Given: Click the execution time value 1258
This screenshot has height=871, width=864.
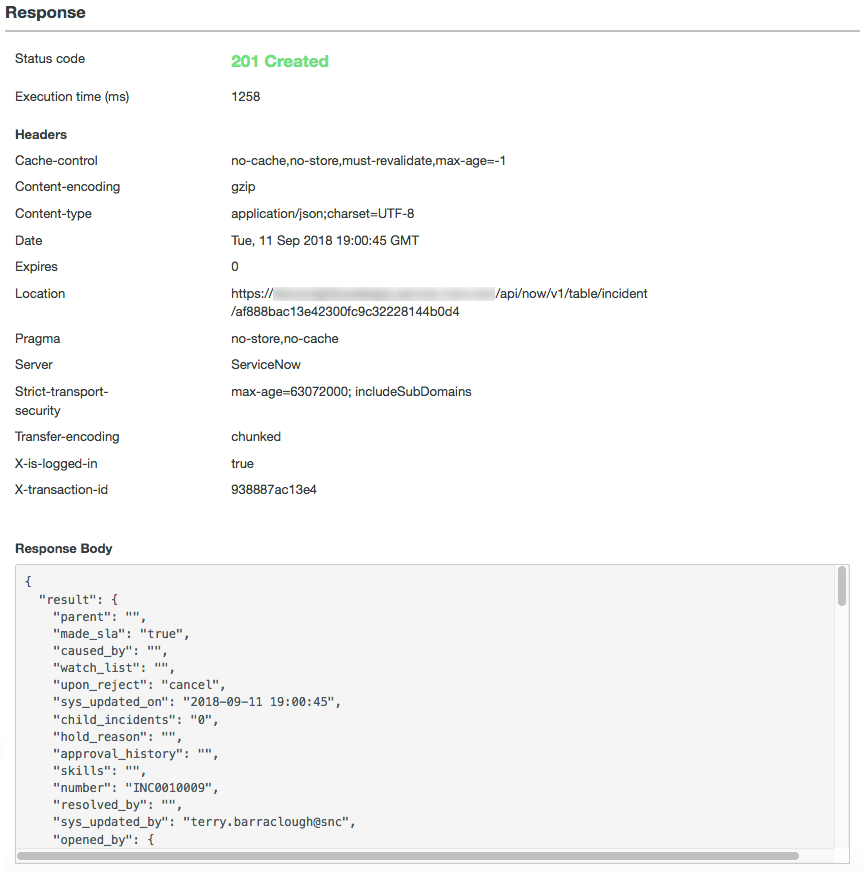Looking at the screenshot, I should tap(246, 97).
